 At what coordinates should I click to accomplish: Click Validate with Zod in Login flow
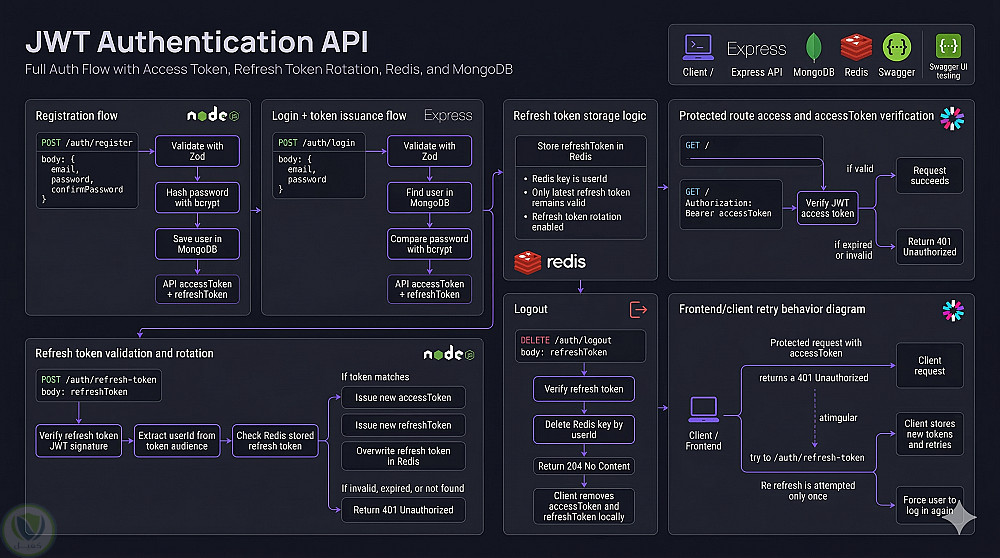pos(429,151)
